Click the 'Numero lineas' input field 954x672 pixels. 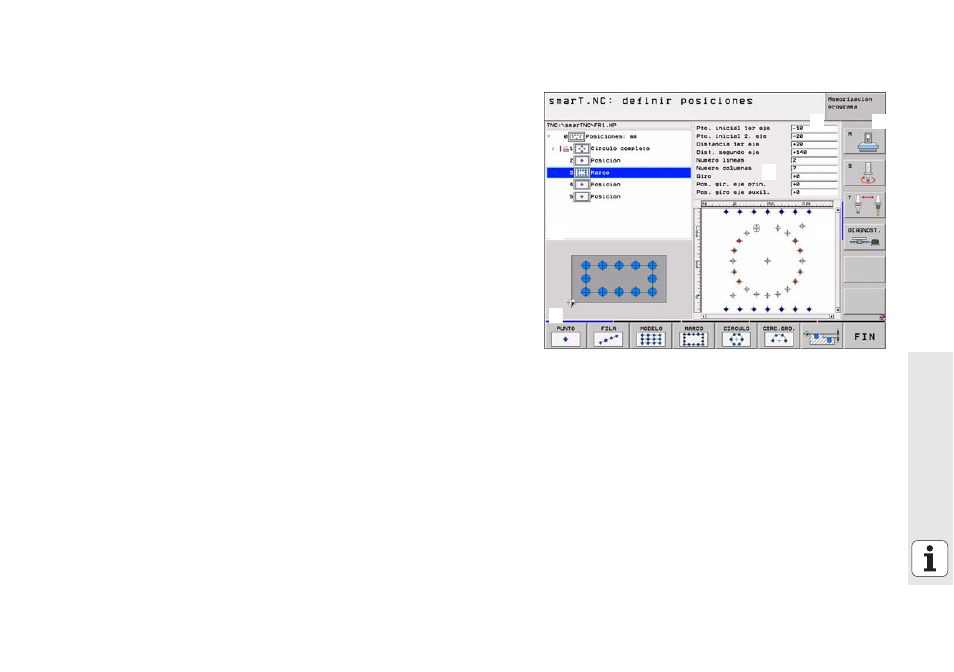tap(814, 160)
